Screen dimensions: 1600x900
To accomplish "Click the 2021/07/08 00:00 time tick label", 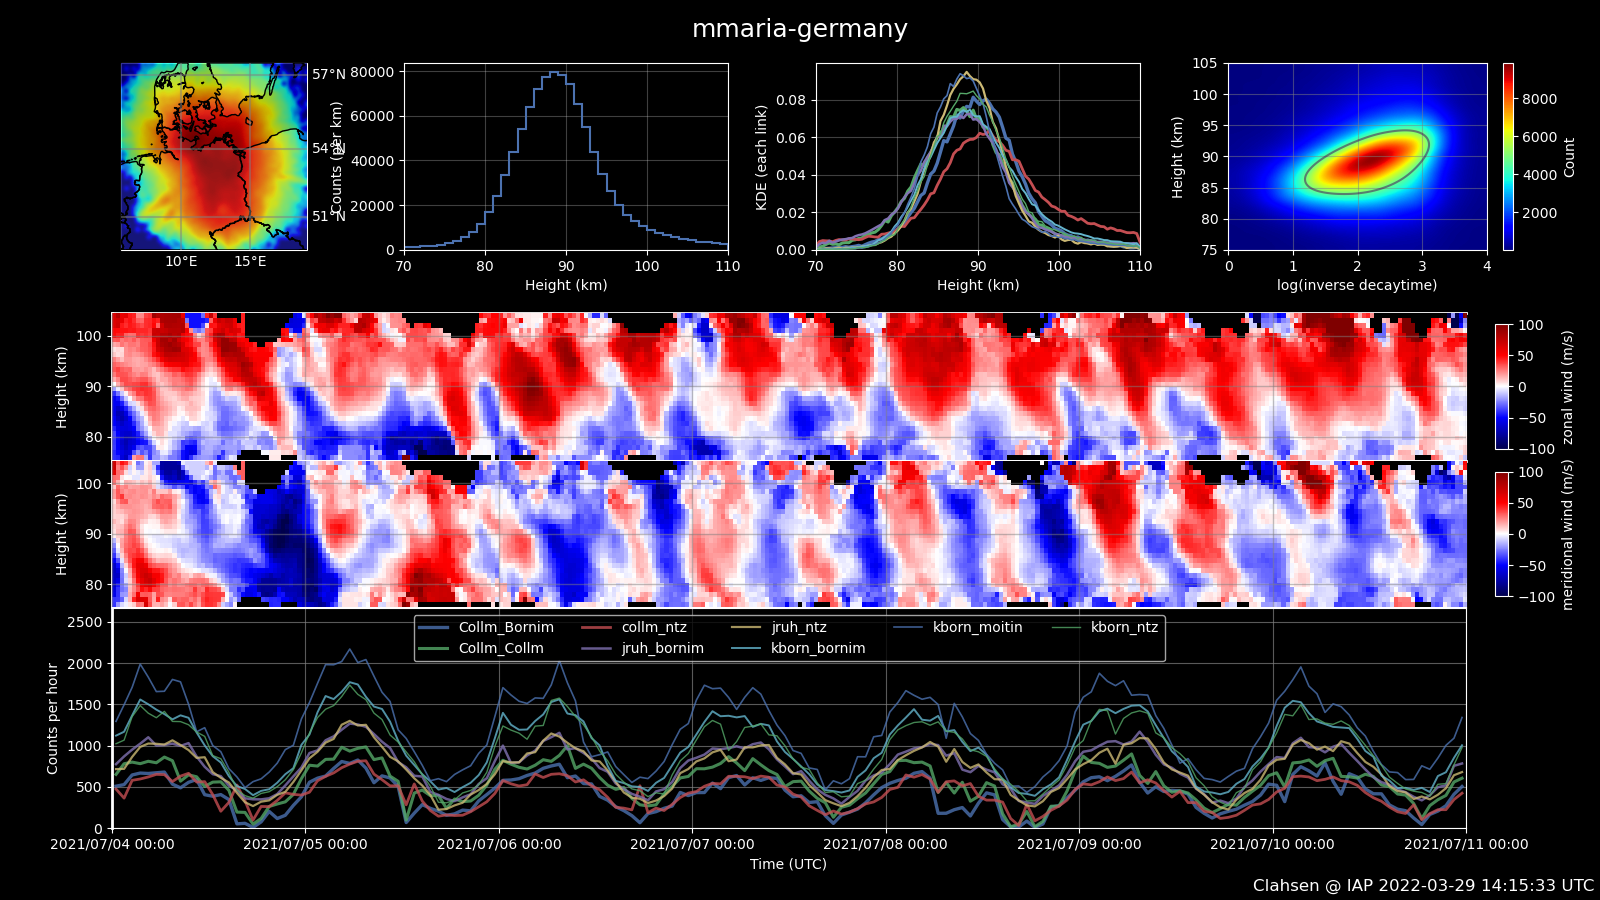I will tap(885, 845).
